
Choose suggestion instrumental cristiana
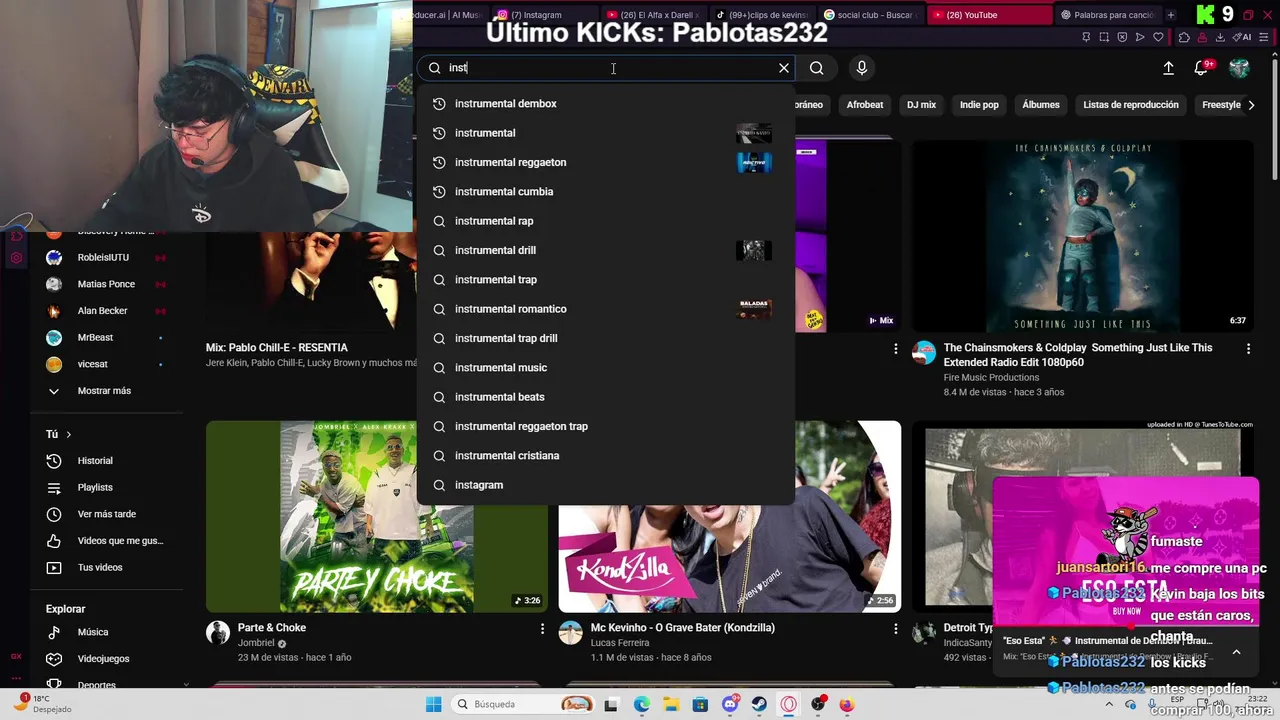[605, 455]
